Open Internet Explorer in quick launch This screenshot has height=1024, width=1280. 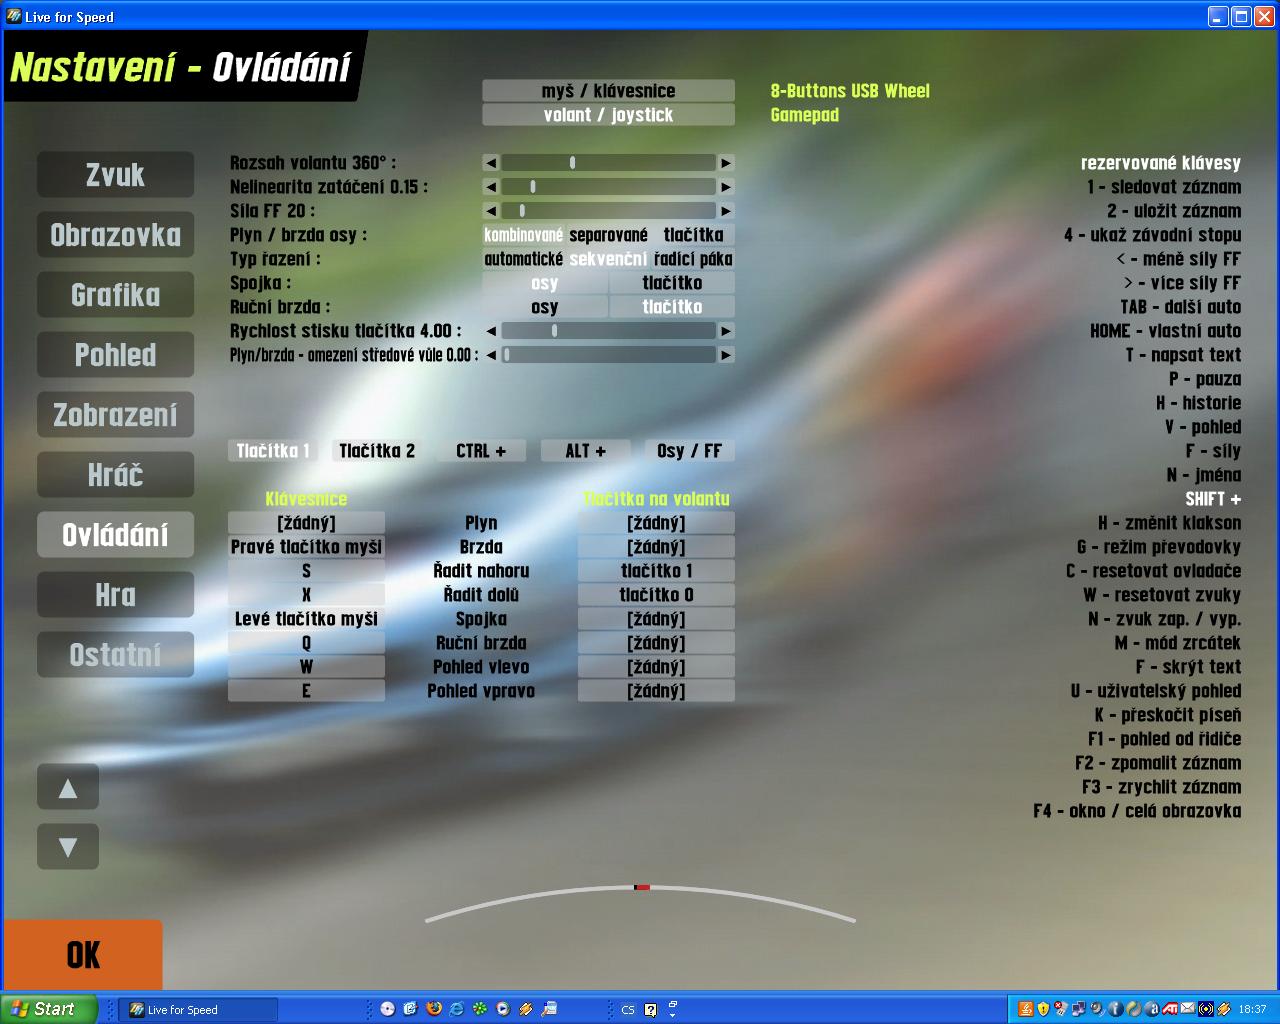coord(456,1009)
